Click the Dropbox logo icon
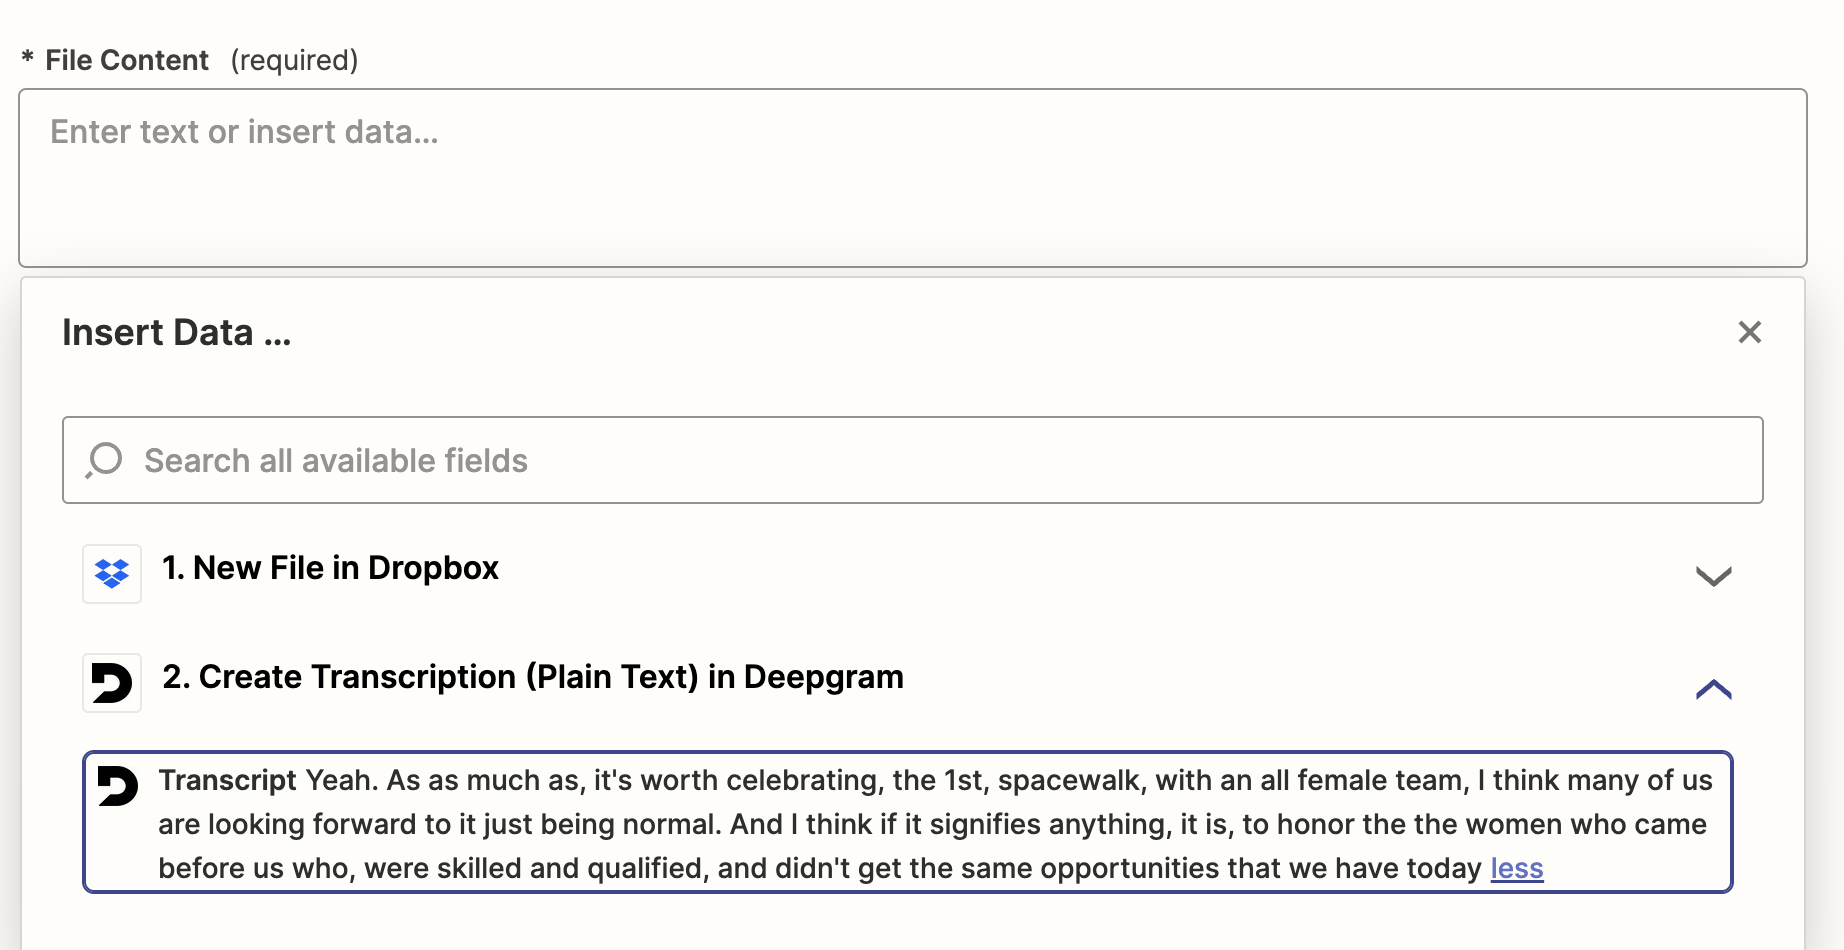The width and height of the screenshot is (1844, 950). click(112, 573)
